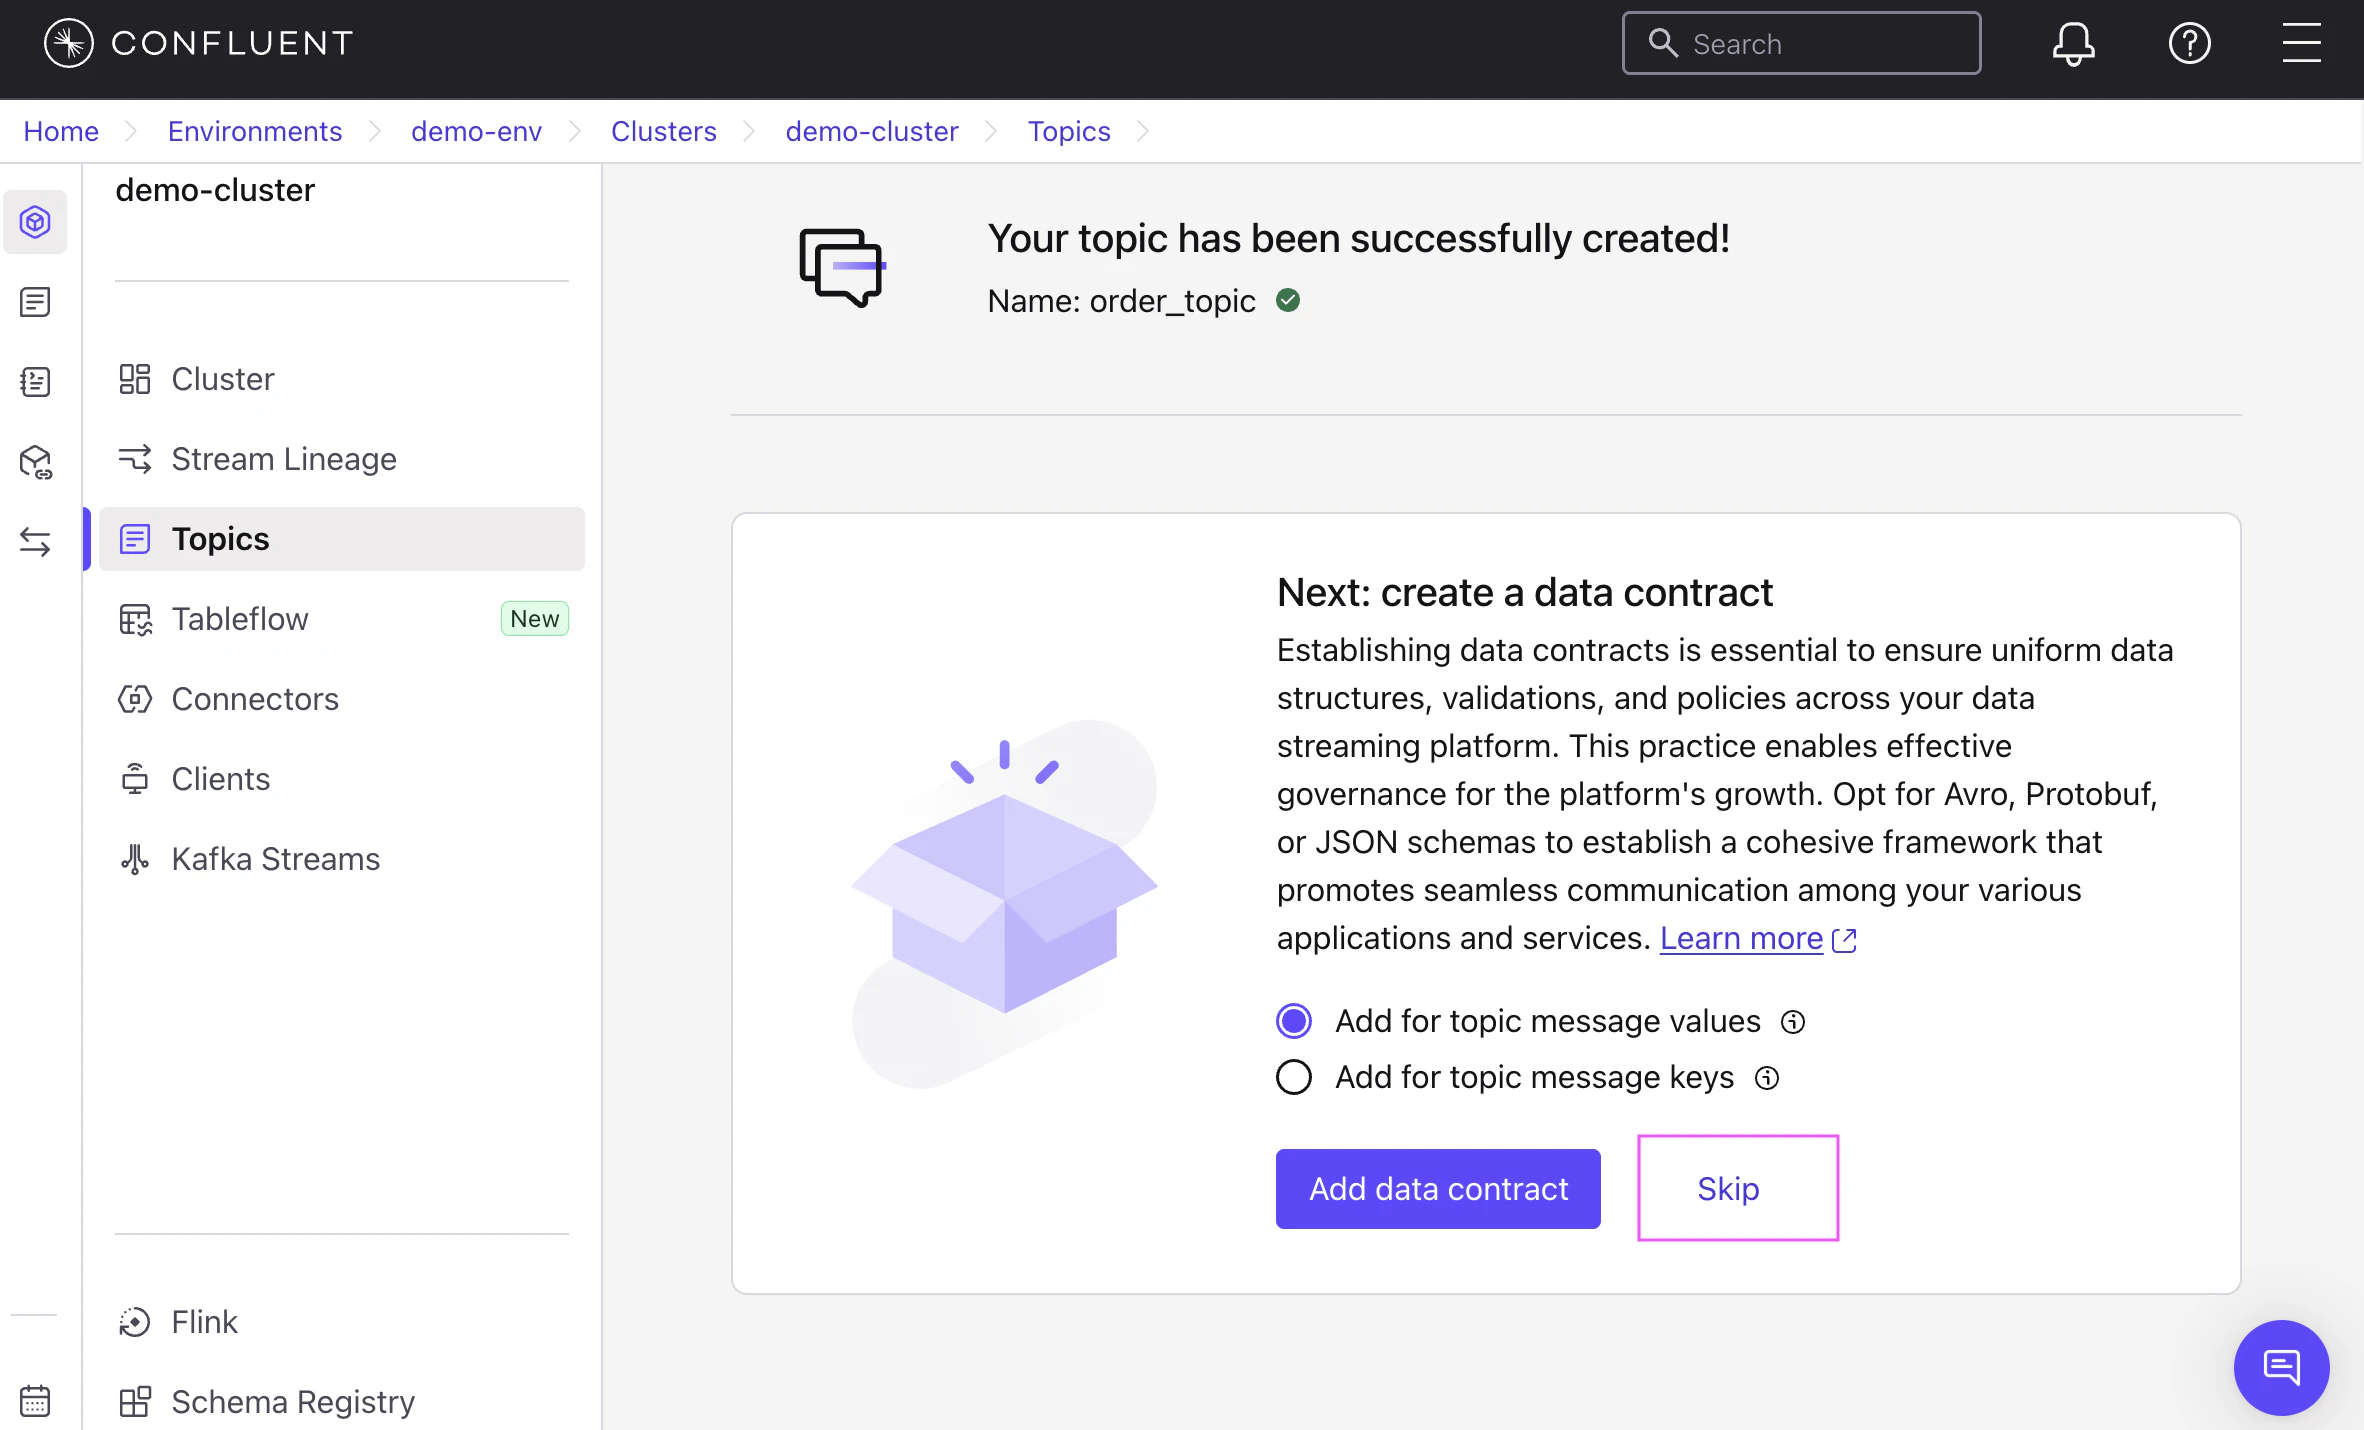Open Schema Registry in the sidebar
The height and width of the screenshot is (1430, 2364).
pyautogui.click(x=342, y=1402)
